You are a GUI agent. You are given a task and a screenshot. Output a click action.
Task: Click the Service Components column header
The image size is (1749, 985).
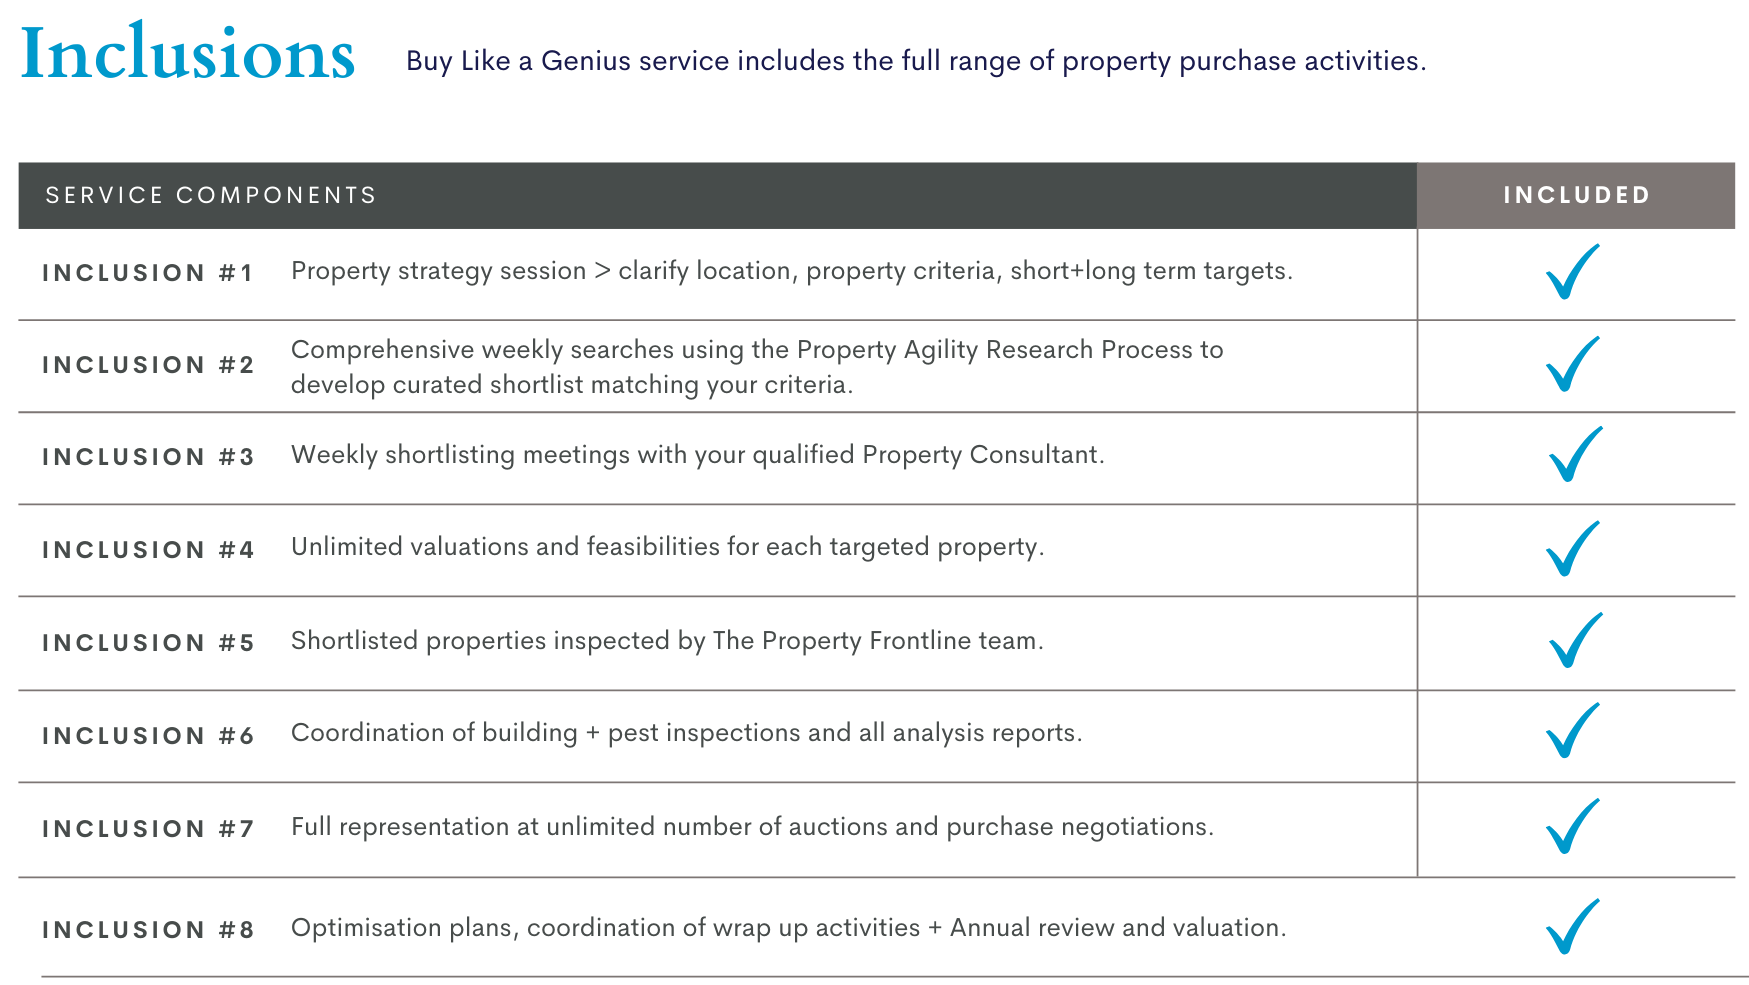211,195
